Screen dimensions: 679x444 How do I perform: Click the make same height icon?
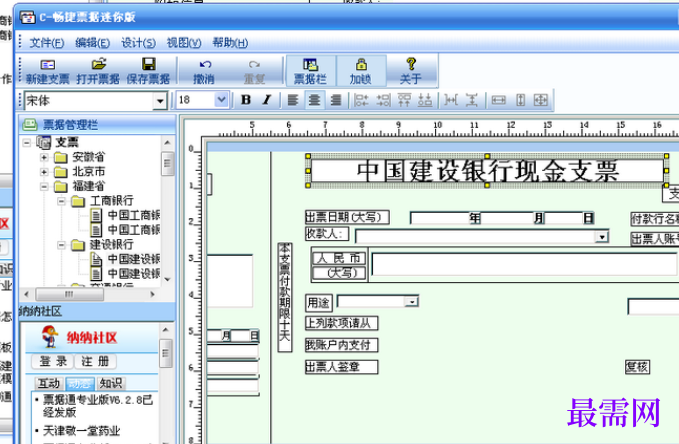521,100
